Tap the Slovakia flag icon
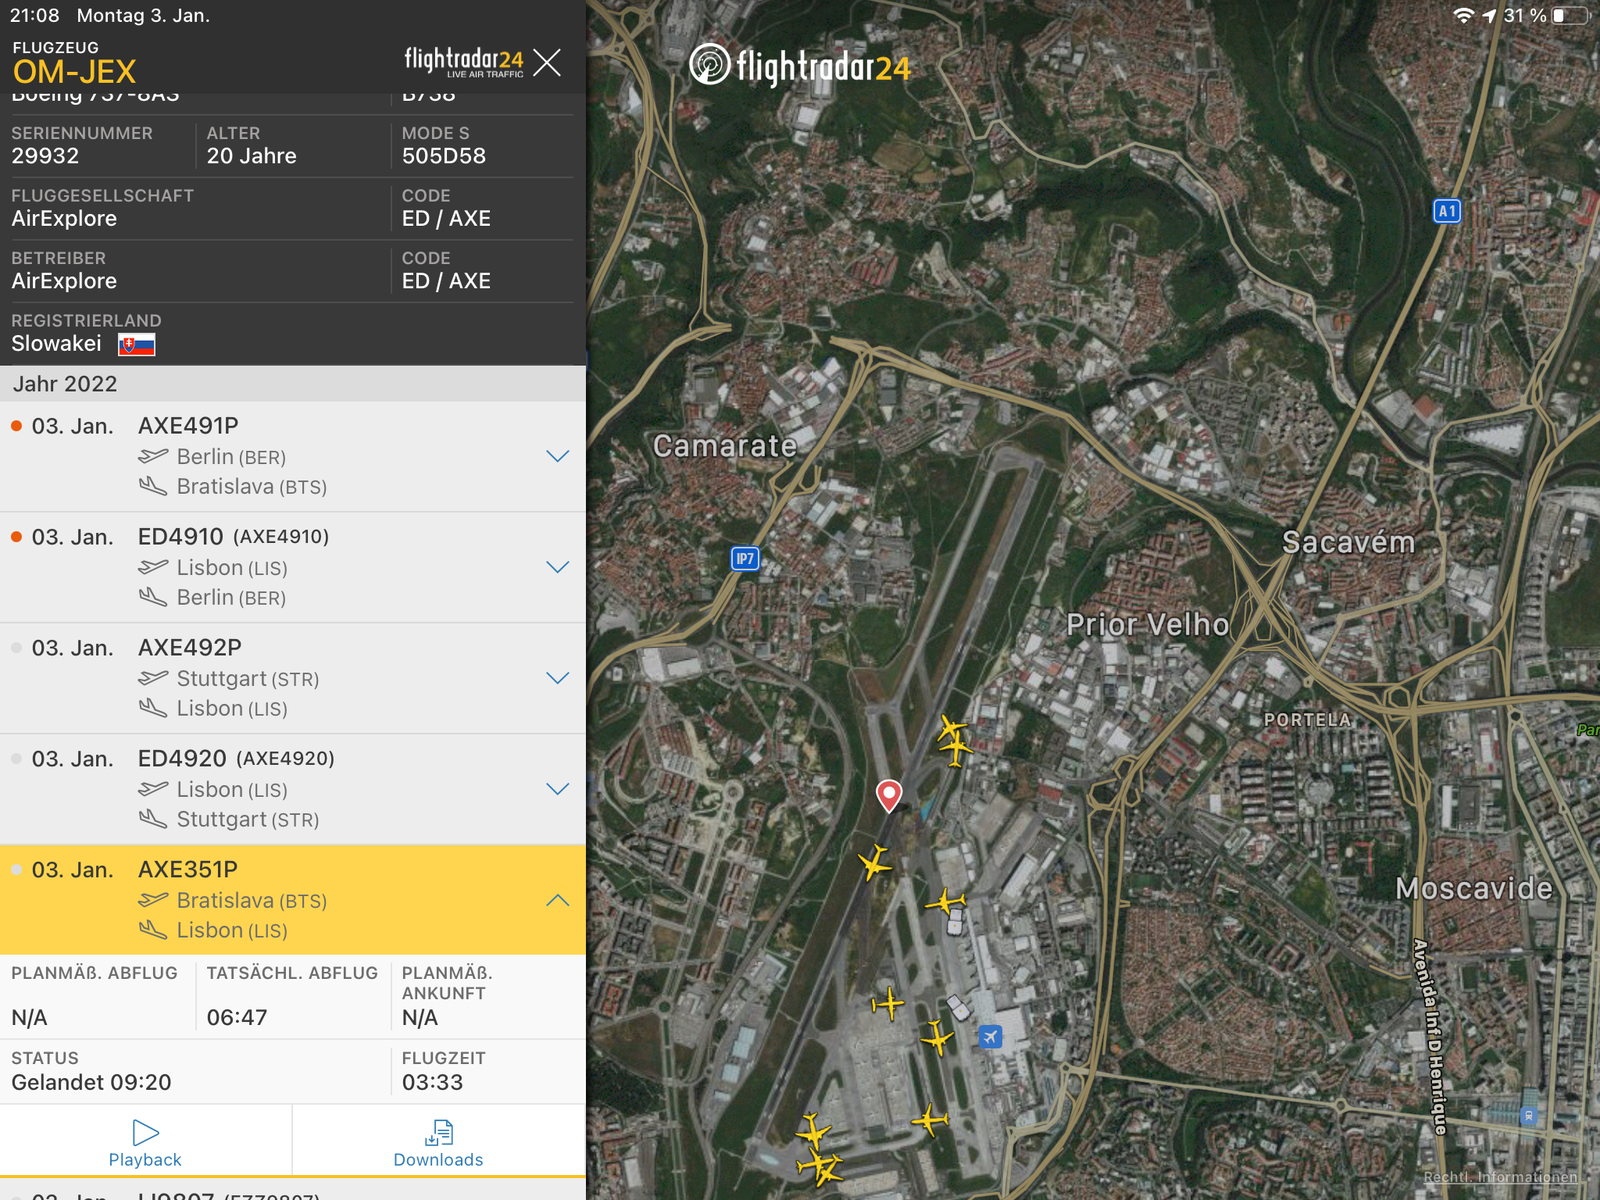 tap(137, 345)
